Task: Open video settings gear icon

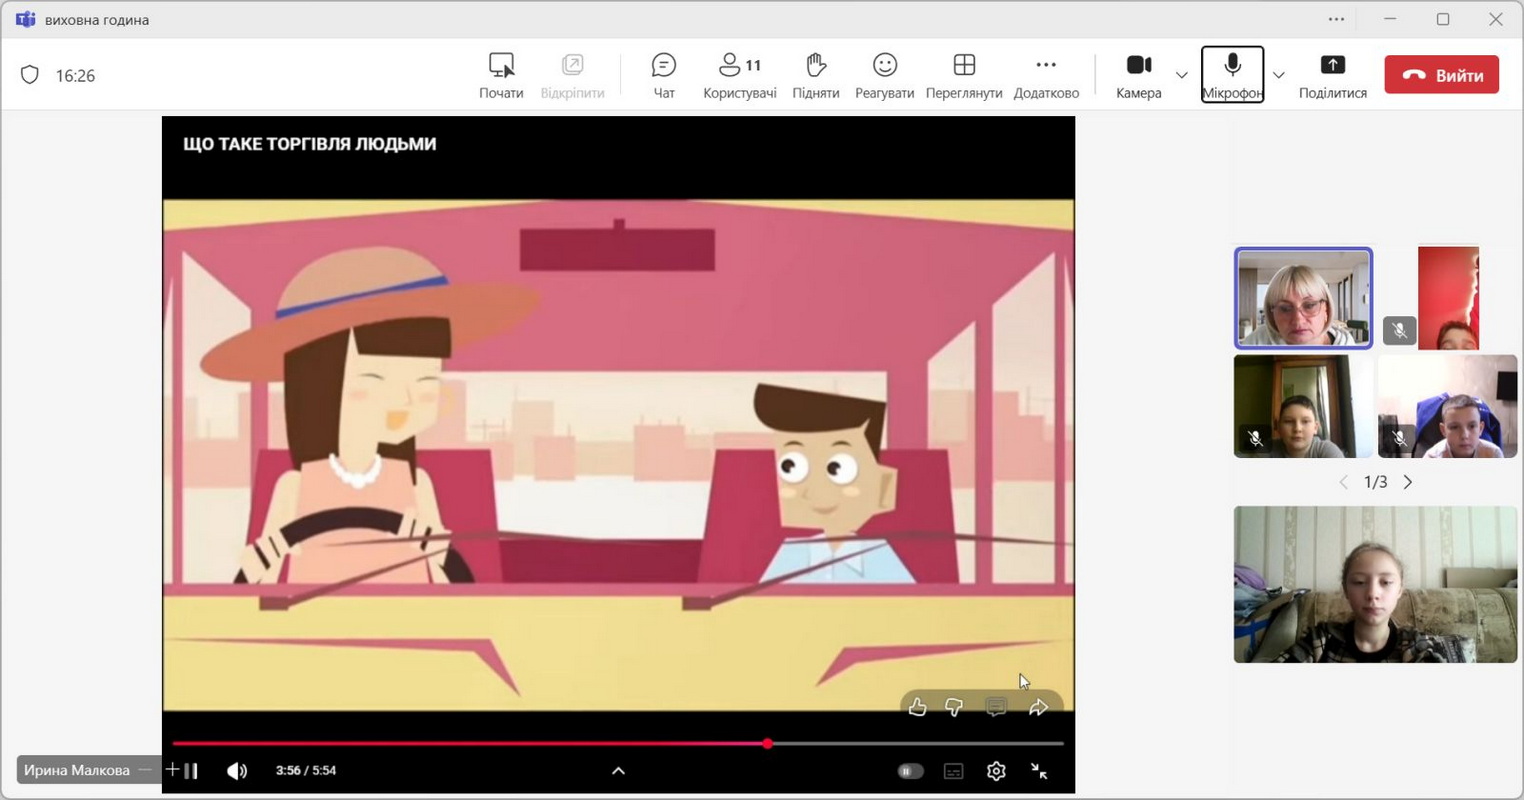Action: tap(996, 771)
